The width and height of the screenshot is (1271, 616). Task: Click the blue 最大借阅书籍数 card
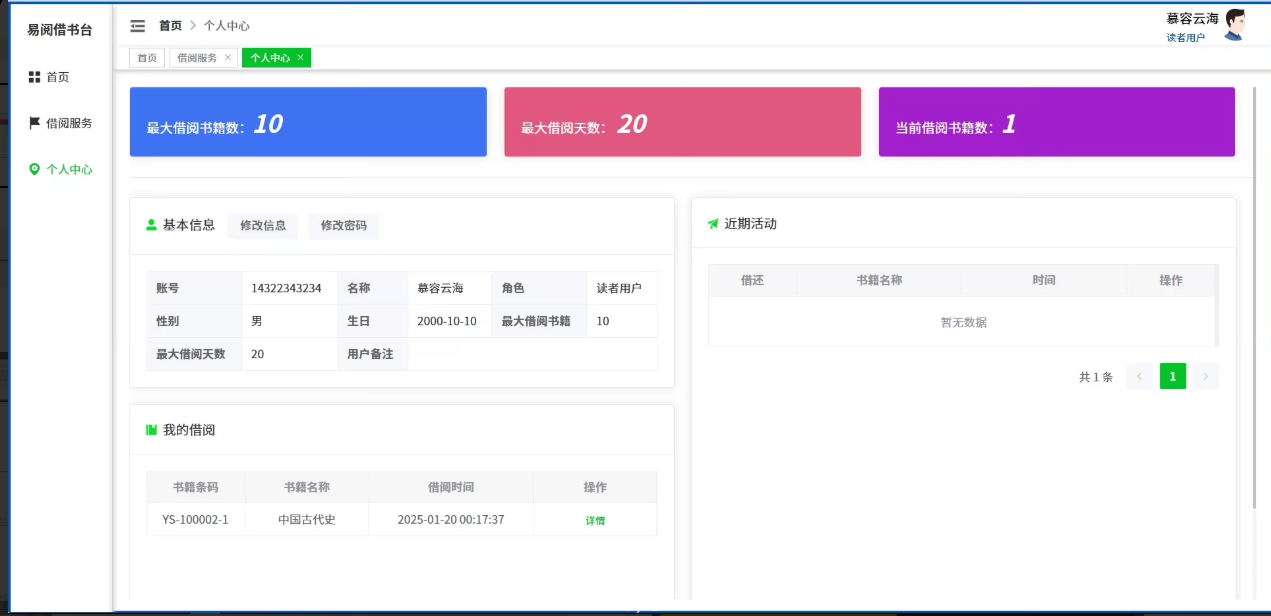tap(308, 122)
